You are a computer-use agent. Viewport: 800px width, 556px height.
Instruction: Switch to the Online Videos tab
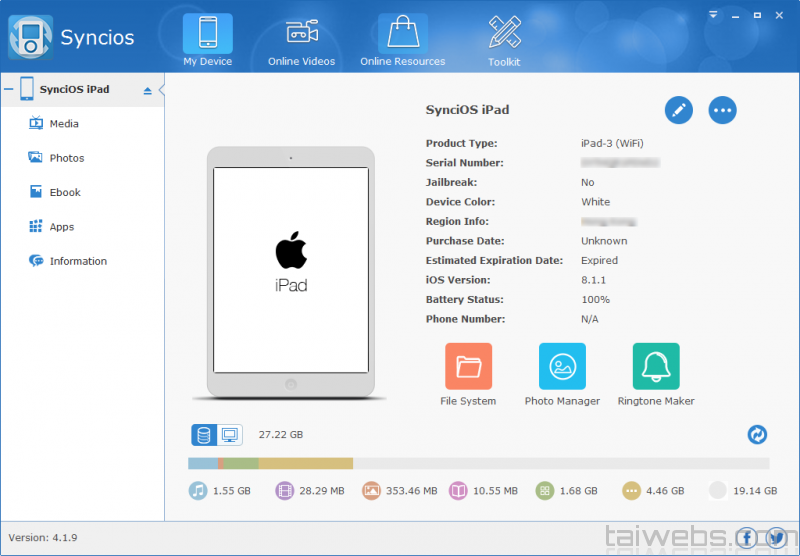(301, 40)
